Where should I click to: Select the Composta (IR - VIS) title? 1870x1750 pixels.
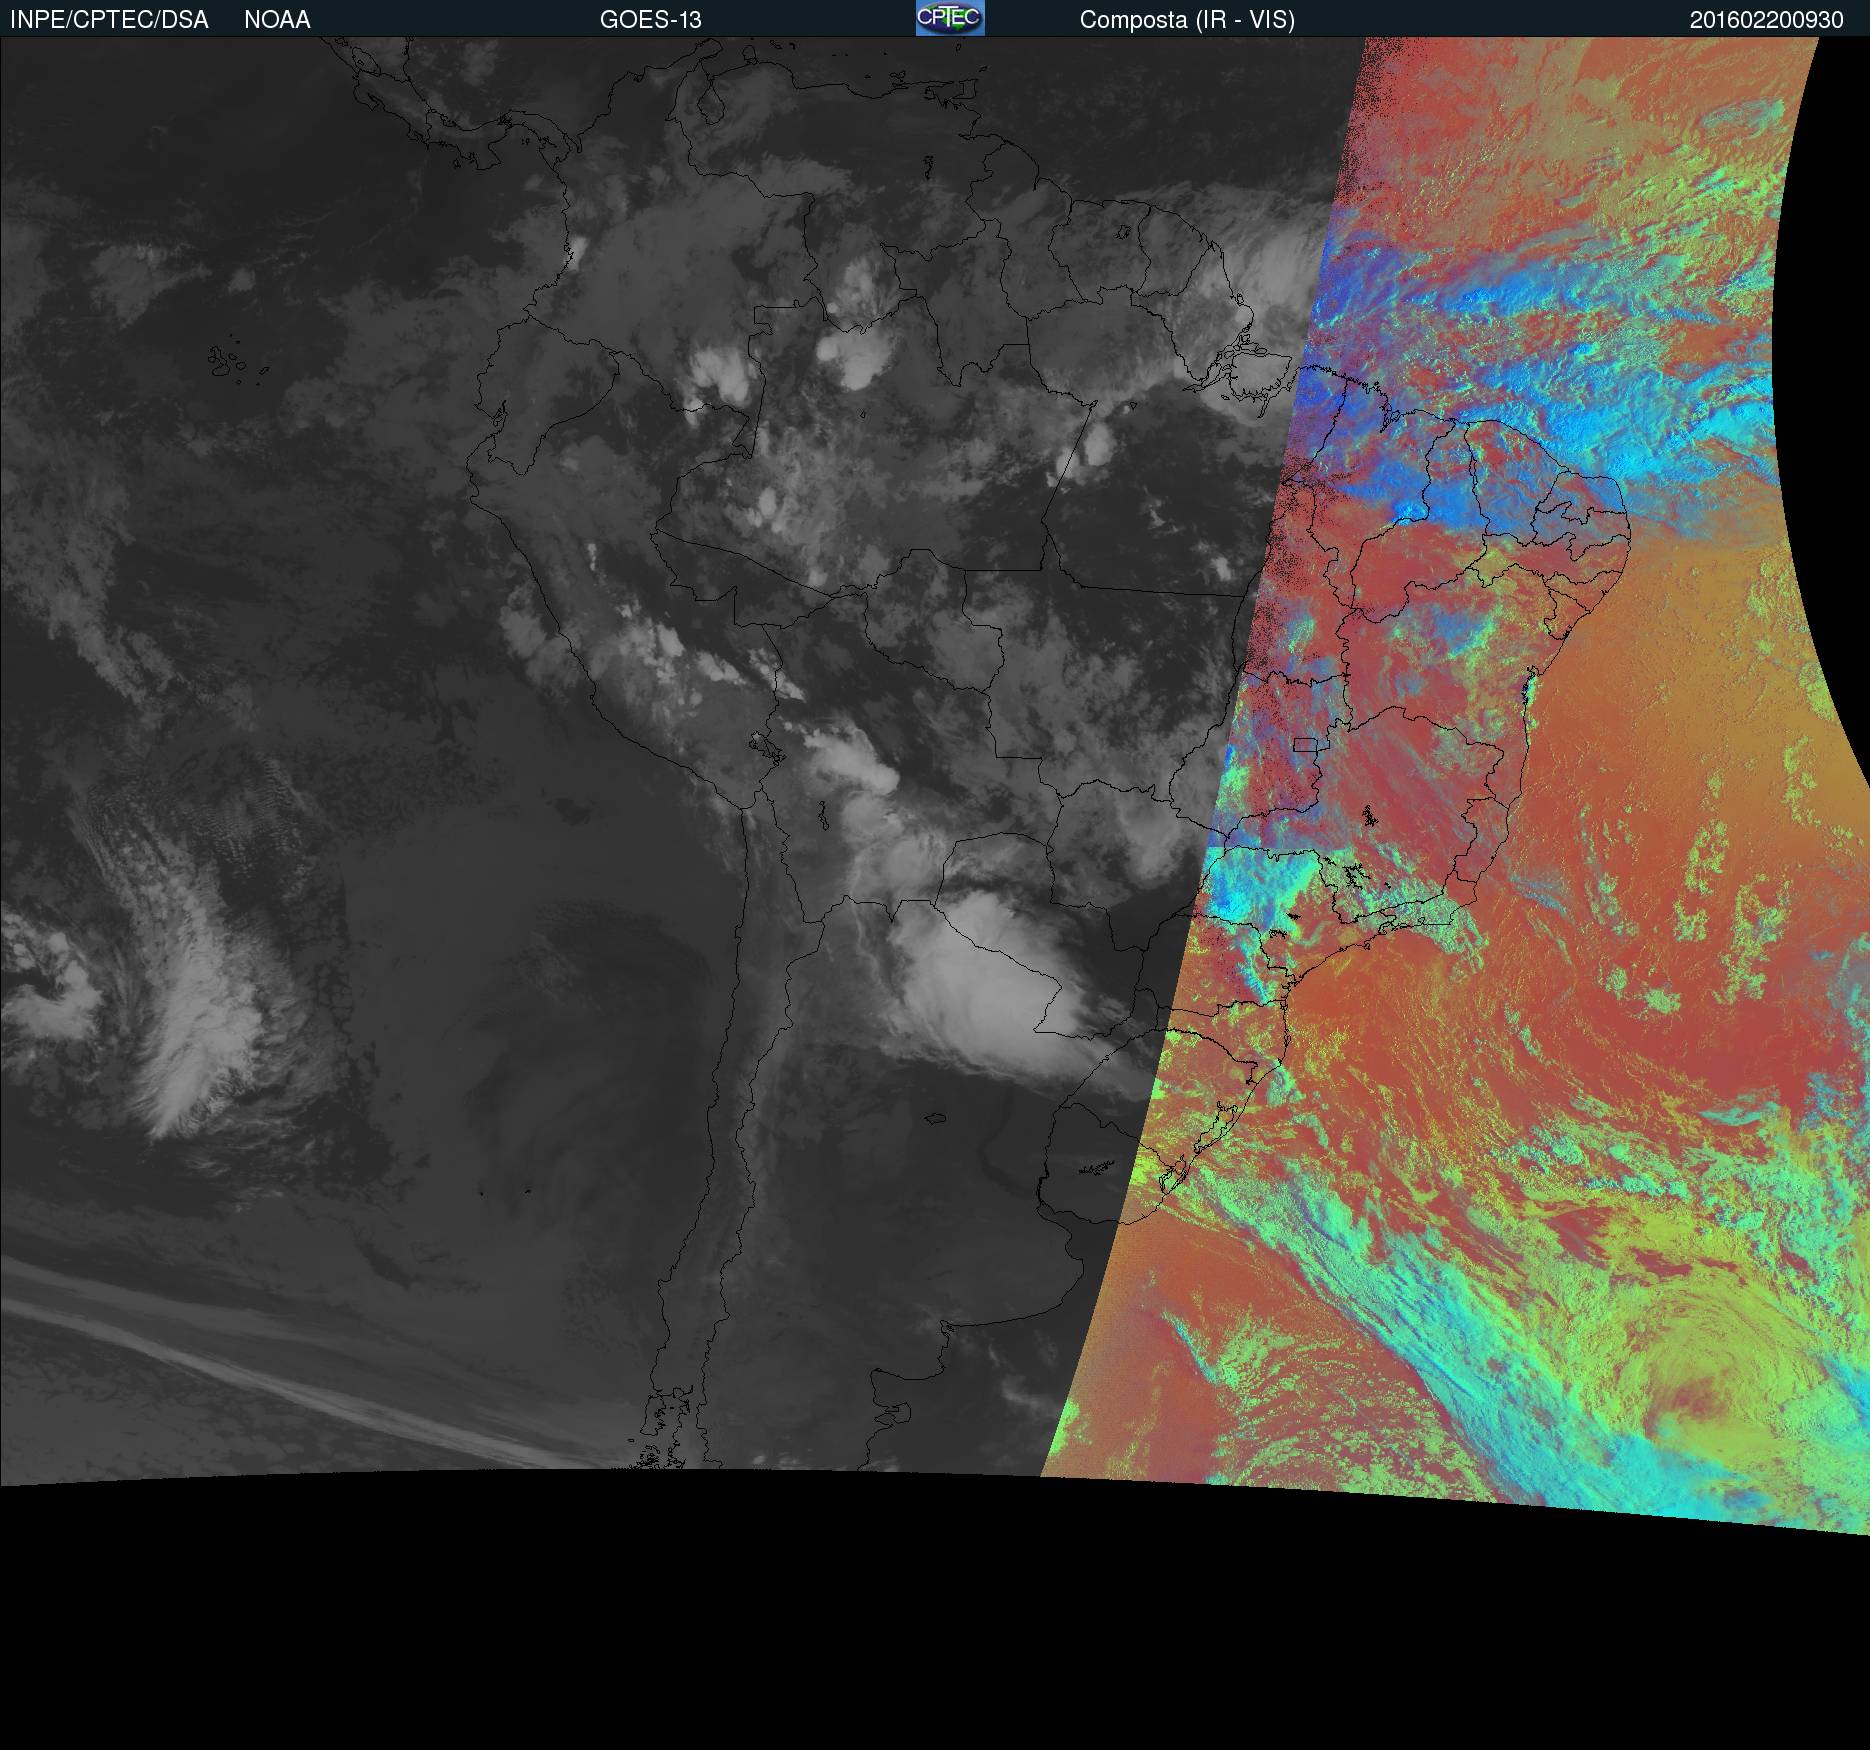click(x=1187, y=20)
